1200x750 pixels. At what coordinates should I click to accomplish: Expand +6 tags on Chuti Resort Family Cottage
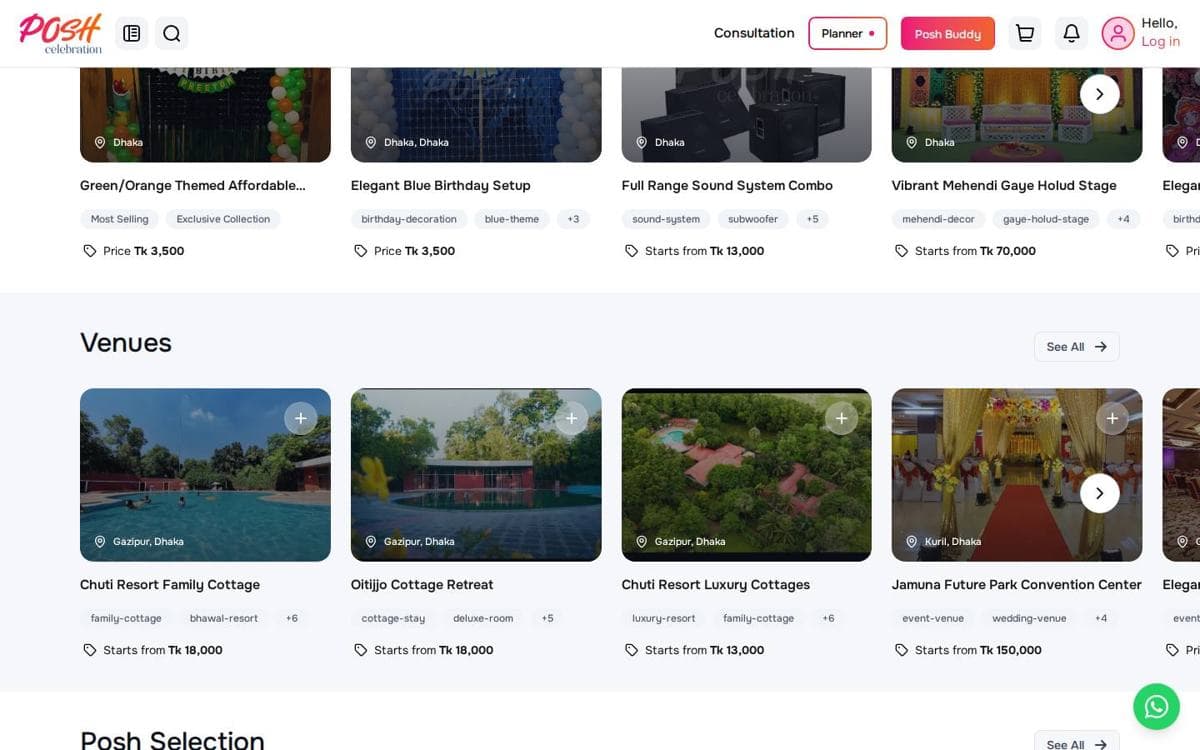click(291, 618)
